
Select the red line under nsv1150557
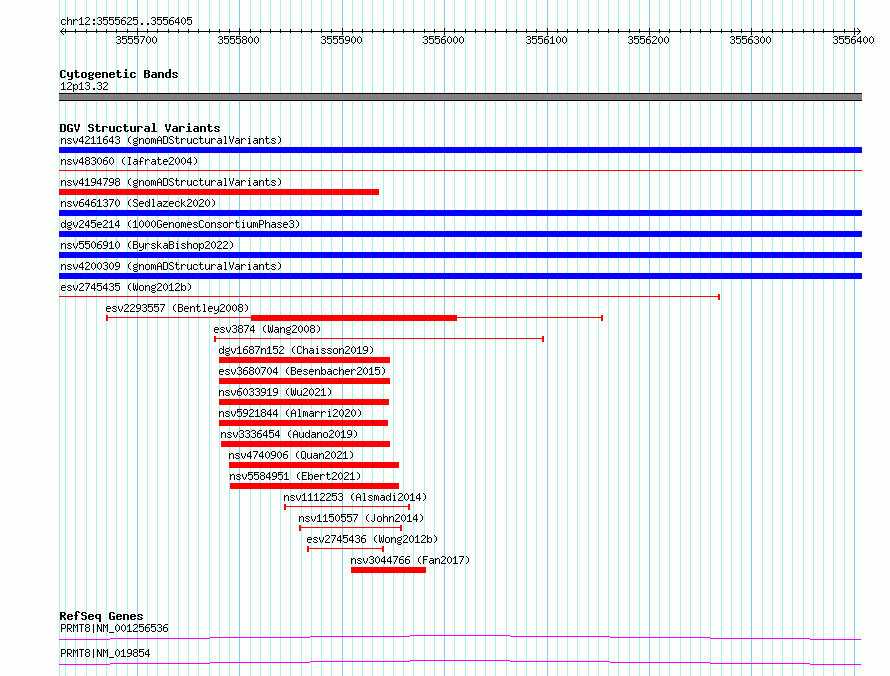coord(350,528)
